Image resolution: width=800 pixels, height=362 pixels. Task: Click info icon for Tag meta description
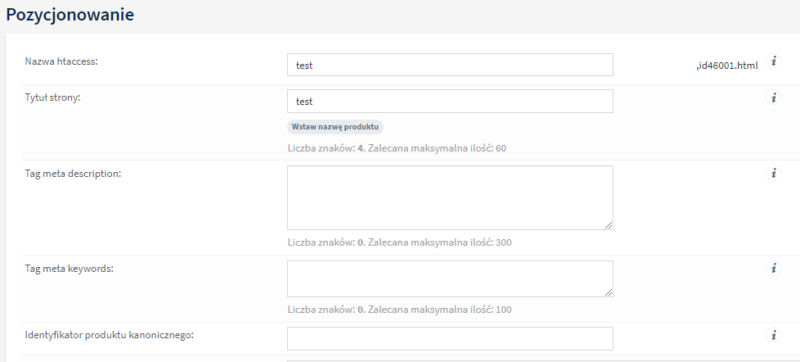773,173
